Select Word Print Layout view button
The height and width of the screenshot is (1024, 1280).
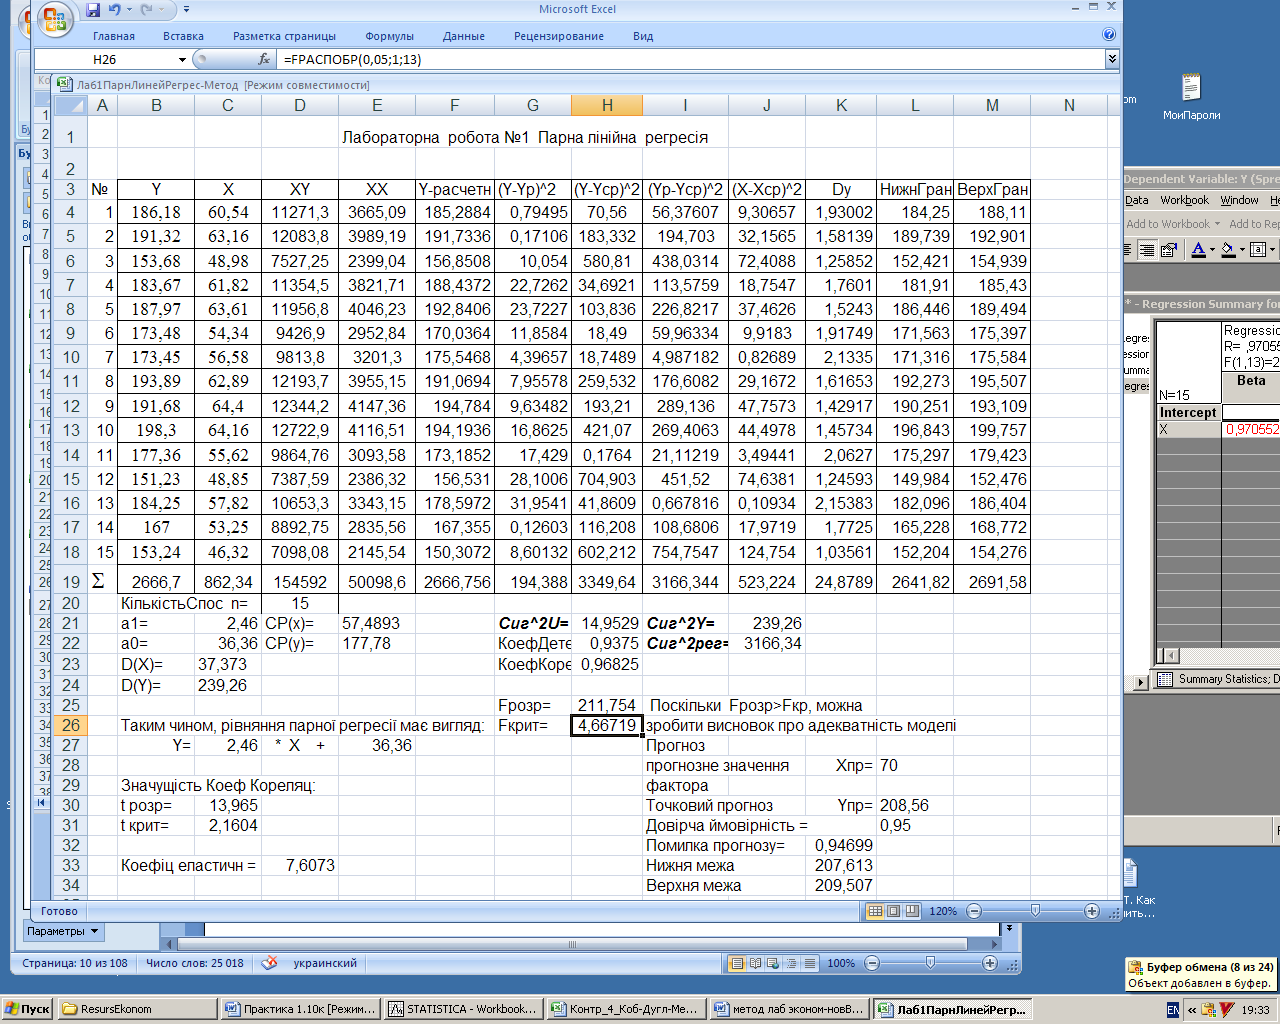(738, 963)
